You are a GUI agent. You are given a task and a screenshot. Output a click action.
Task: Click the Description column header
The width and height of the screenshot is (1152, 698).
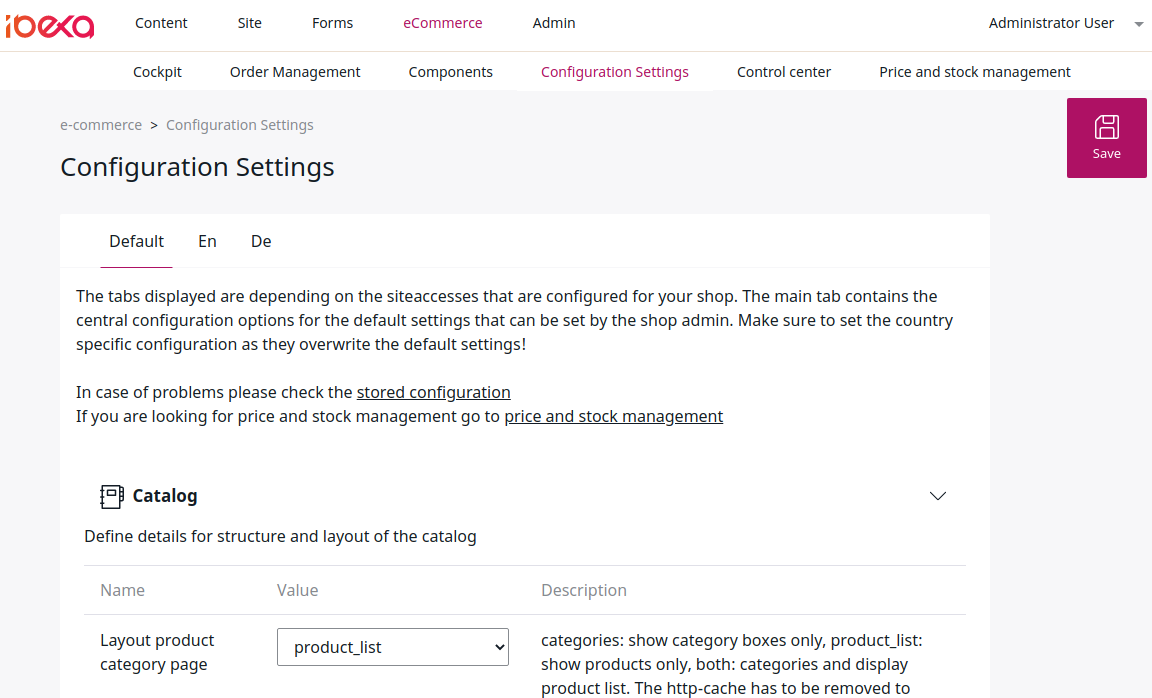click(x=584, y=590)
